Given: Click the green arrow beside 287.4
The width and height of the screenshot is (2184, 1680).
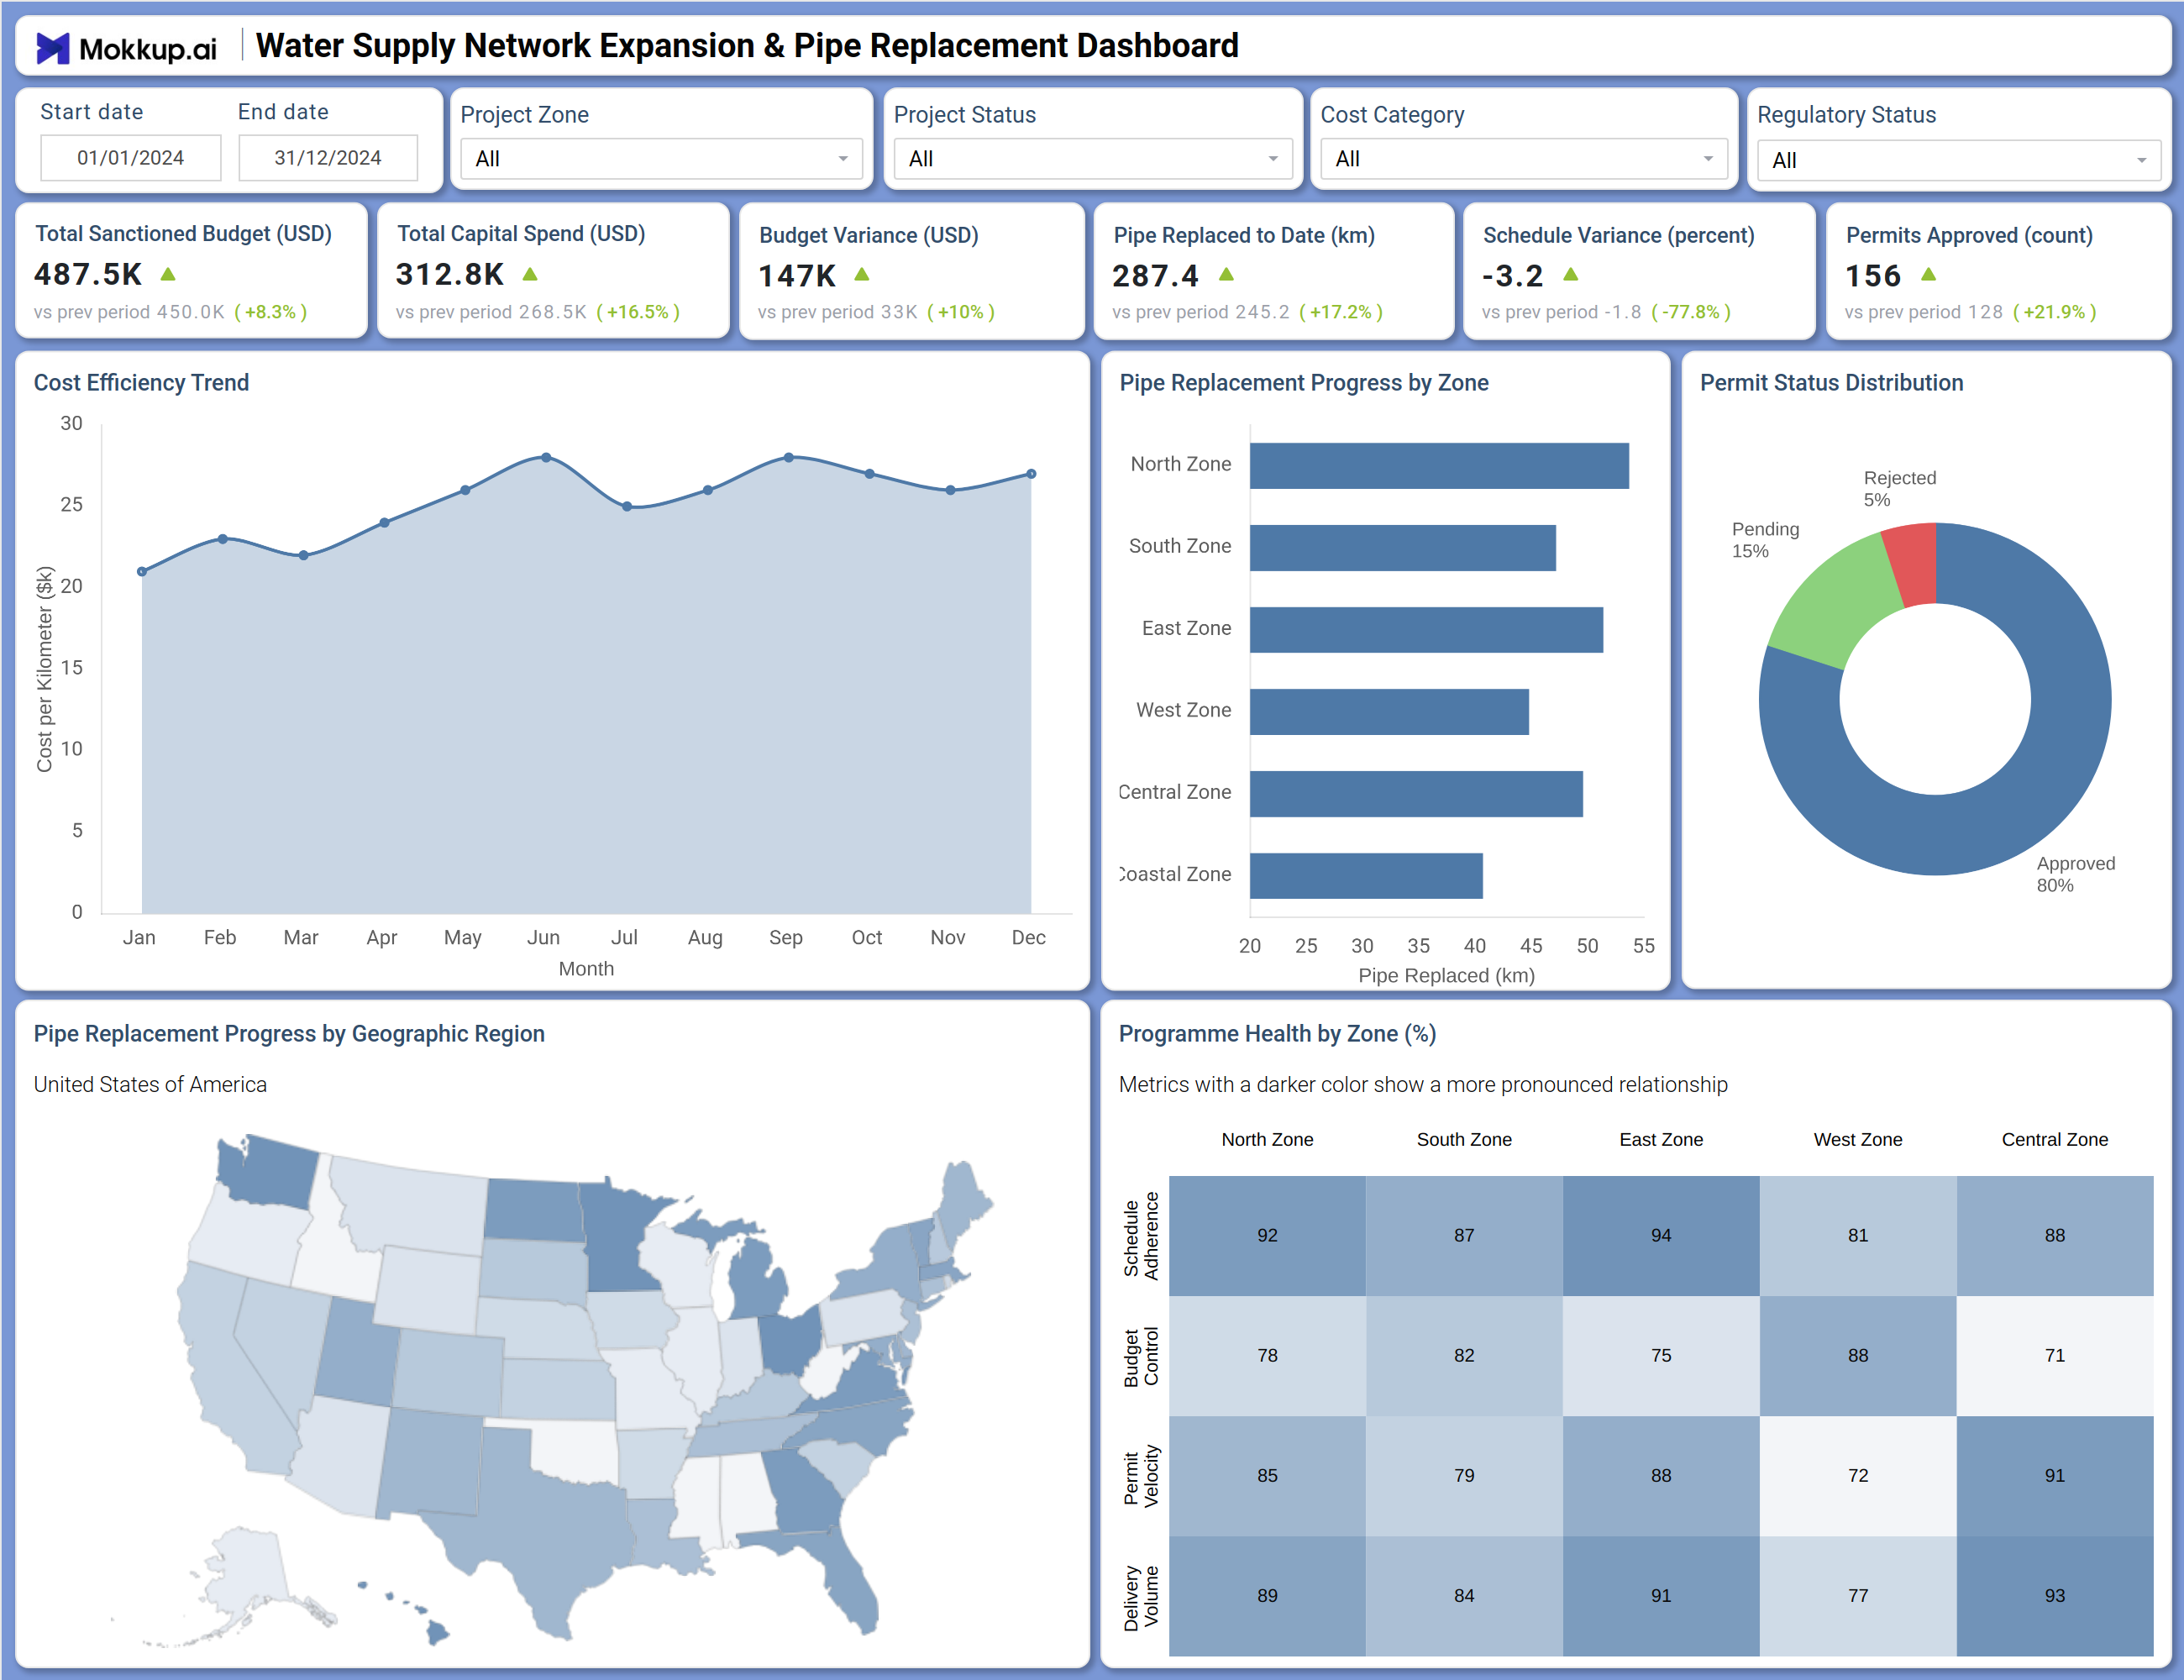Looking at the screenshot, I should pyautogui.click(x=1227, y=273).
